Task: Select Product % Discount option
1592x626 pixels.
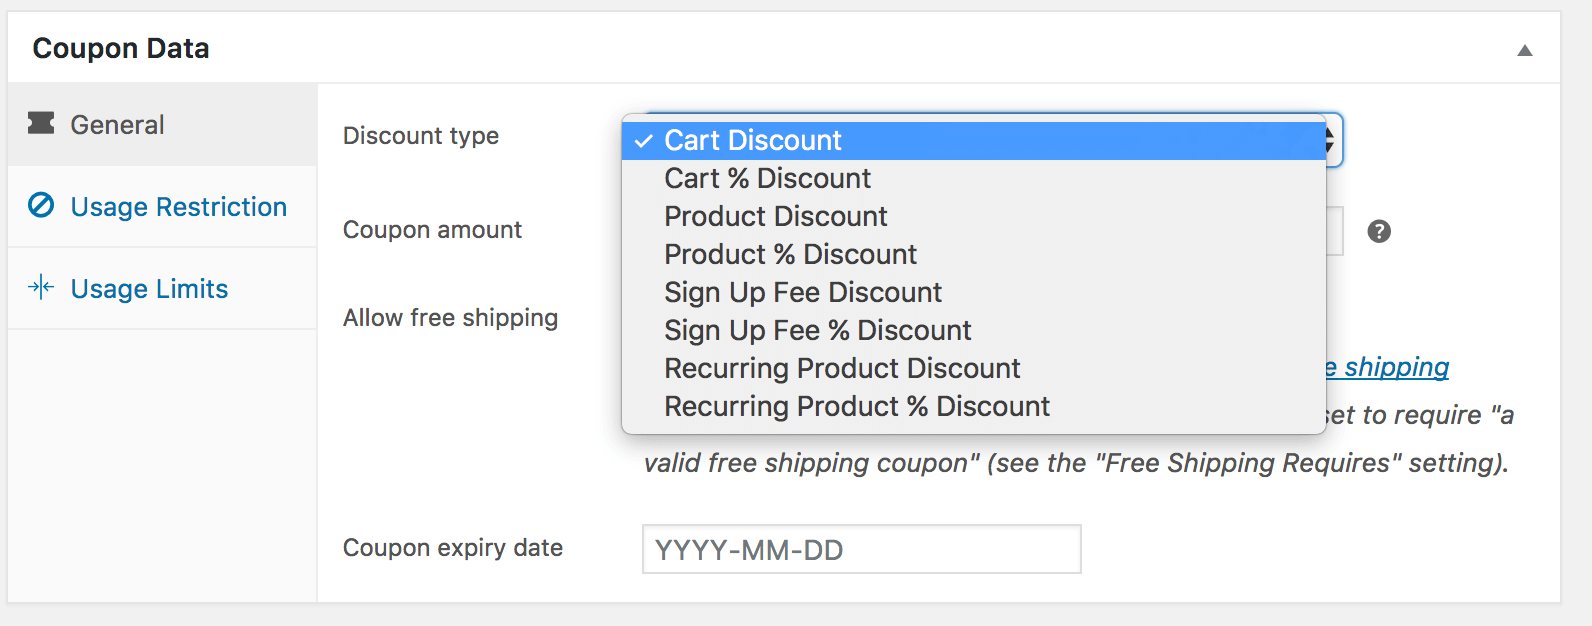Action: click(x=790, y=255)
